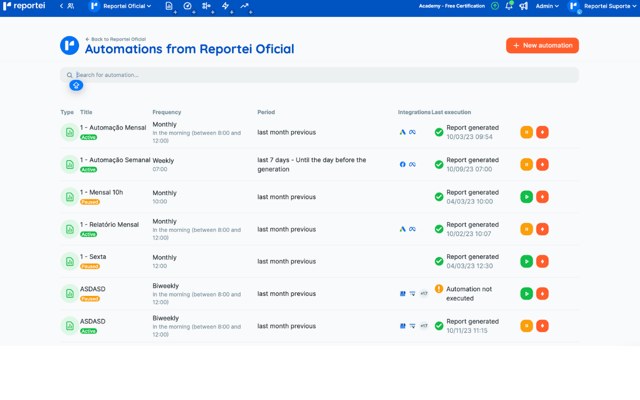Screen dimensions: 640x400
Task: Open the 1 - Automação Mensal automation
Action: click(x=113, y=128)
